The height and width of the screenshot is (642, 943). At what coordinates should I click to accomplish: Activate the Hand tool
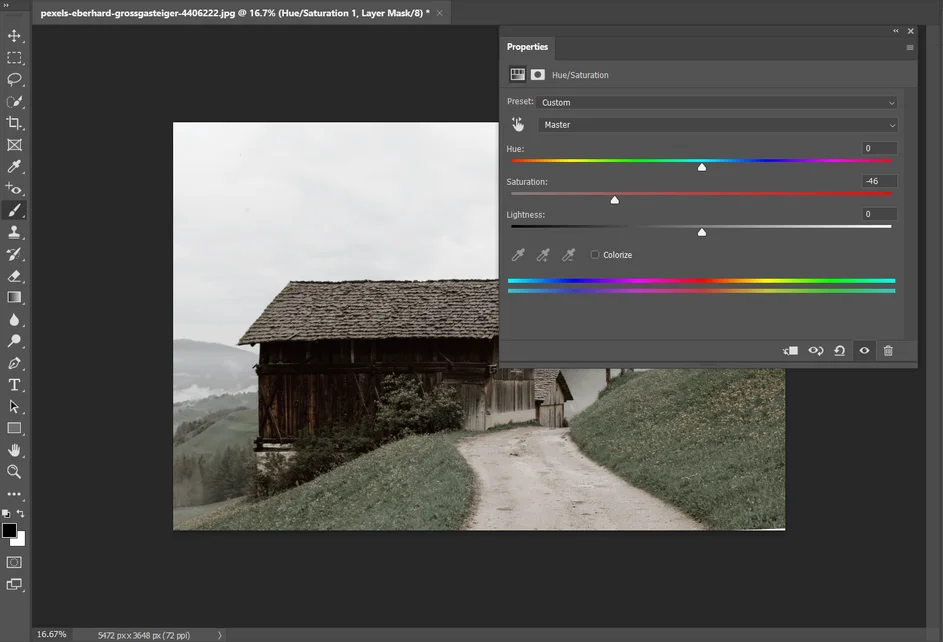pos(14,450)
